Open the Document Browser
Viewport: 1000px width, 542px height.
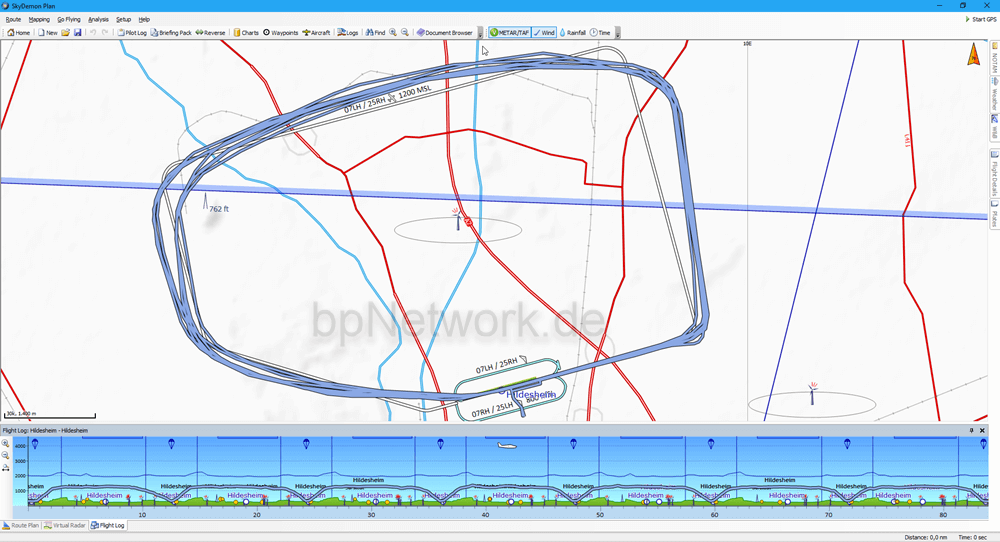click(445, 33)
